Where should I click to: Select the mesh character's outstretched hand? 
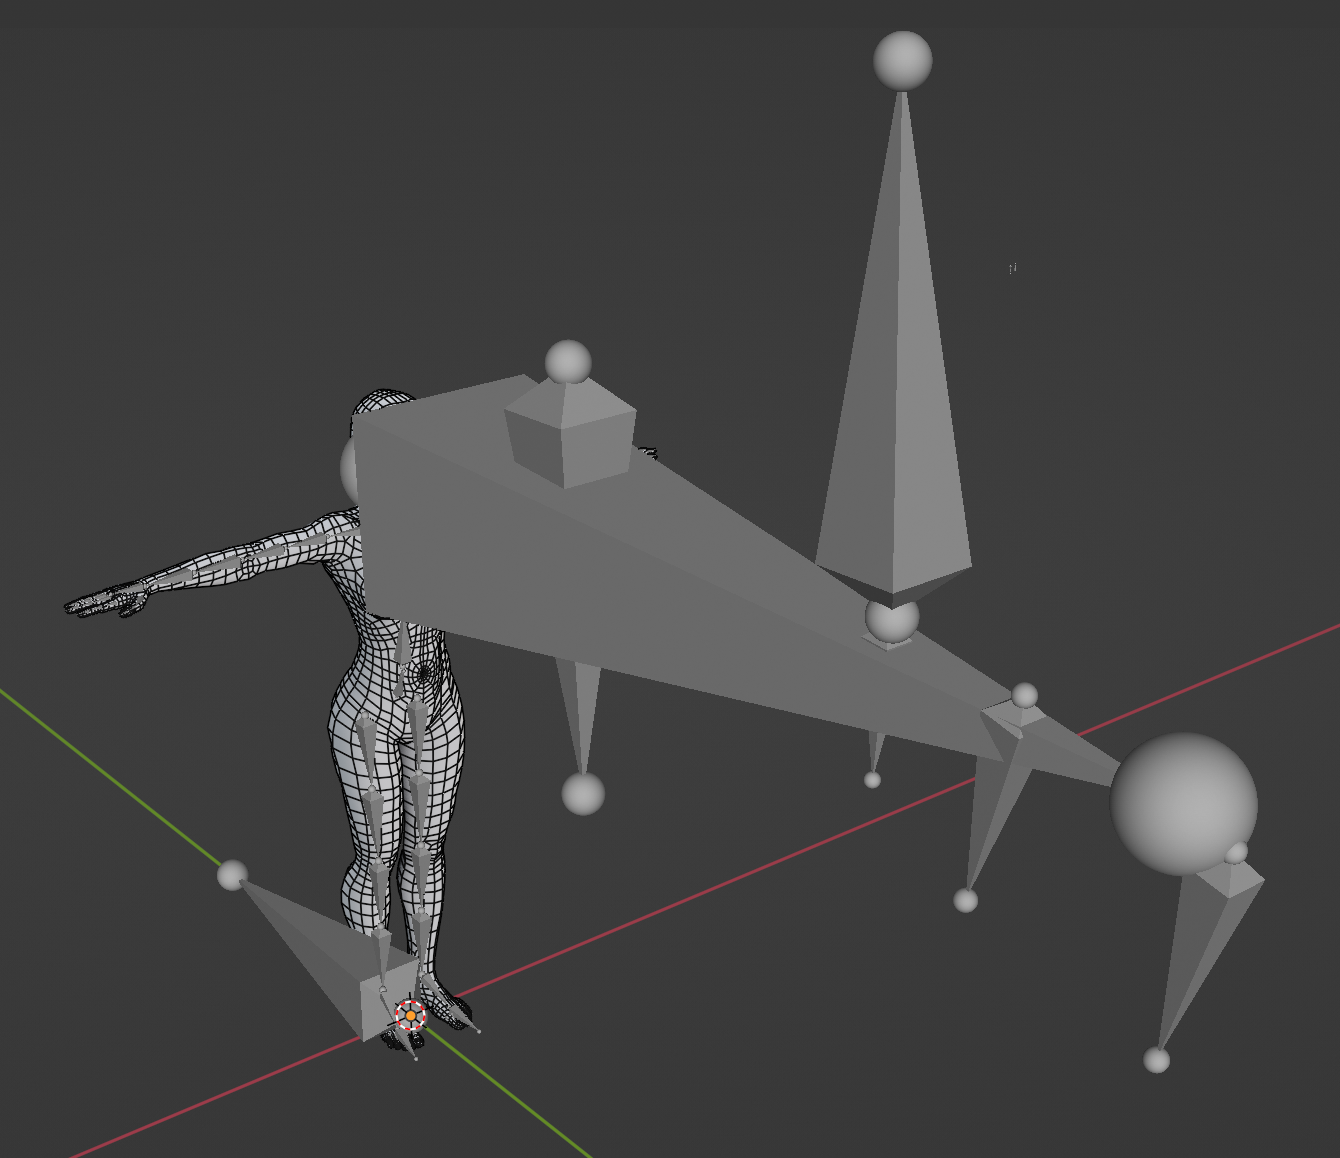point(107,602)
